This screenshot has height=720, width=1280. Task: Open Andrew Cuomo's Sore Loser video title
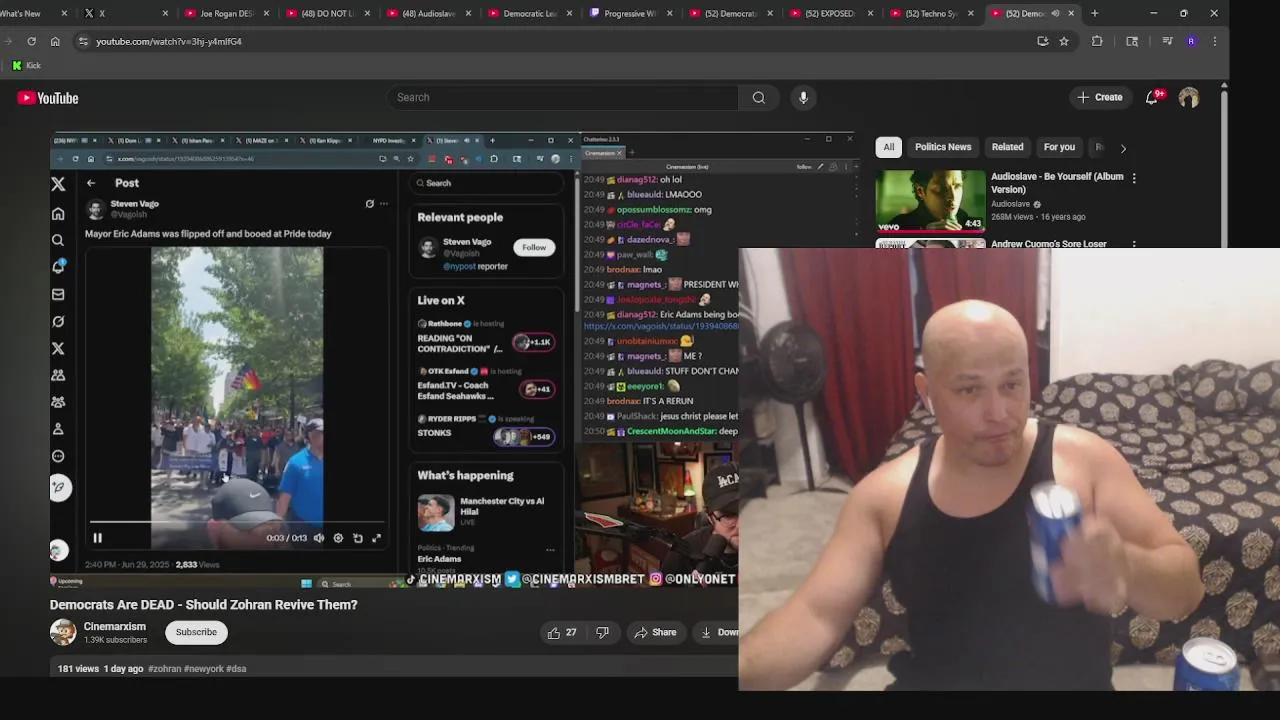1049,244
